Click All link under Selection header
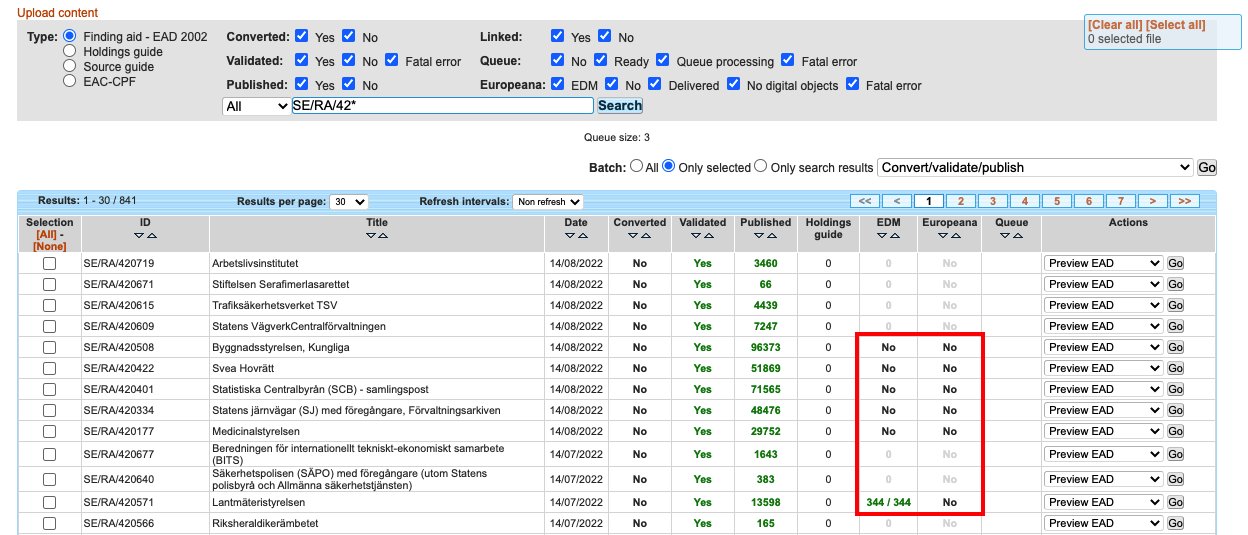This screenshot has height=535, width=1248. click(x=45, y=233)
